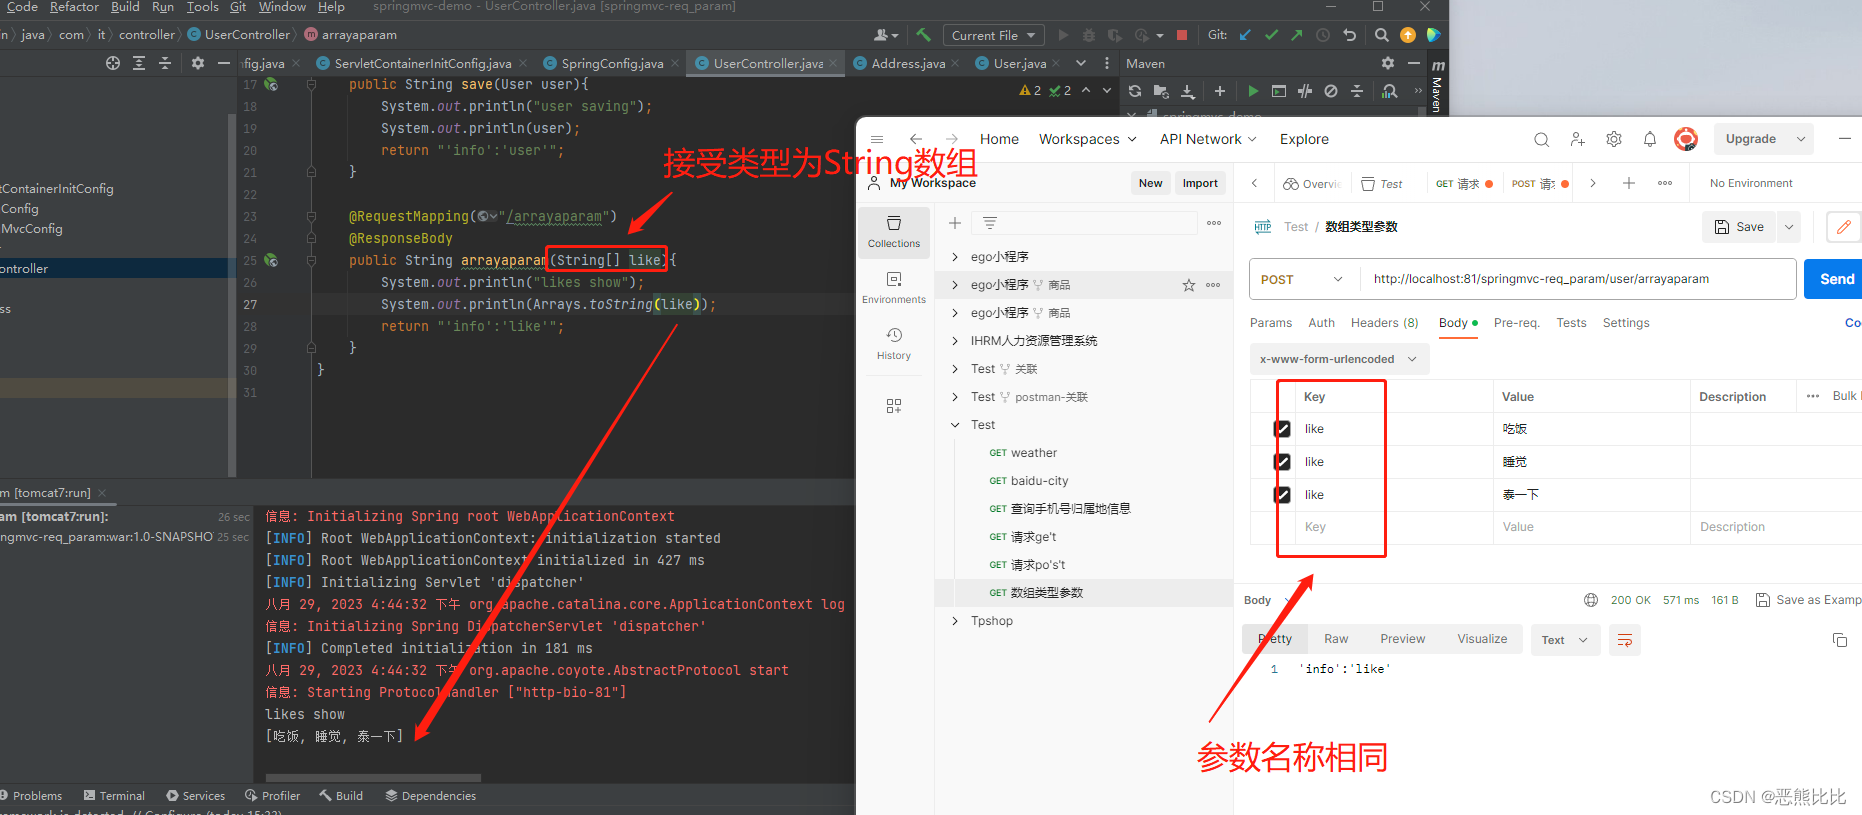Screen dimensions: 1862x815
Task: Click the pencil edit icon beside Save
Action: (x=1843, y=227)
